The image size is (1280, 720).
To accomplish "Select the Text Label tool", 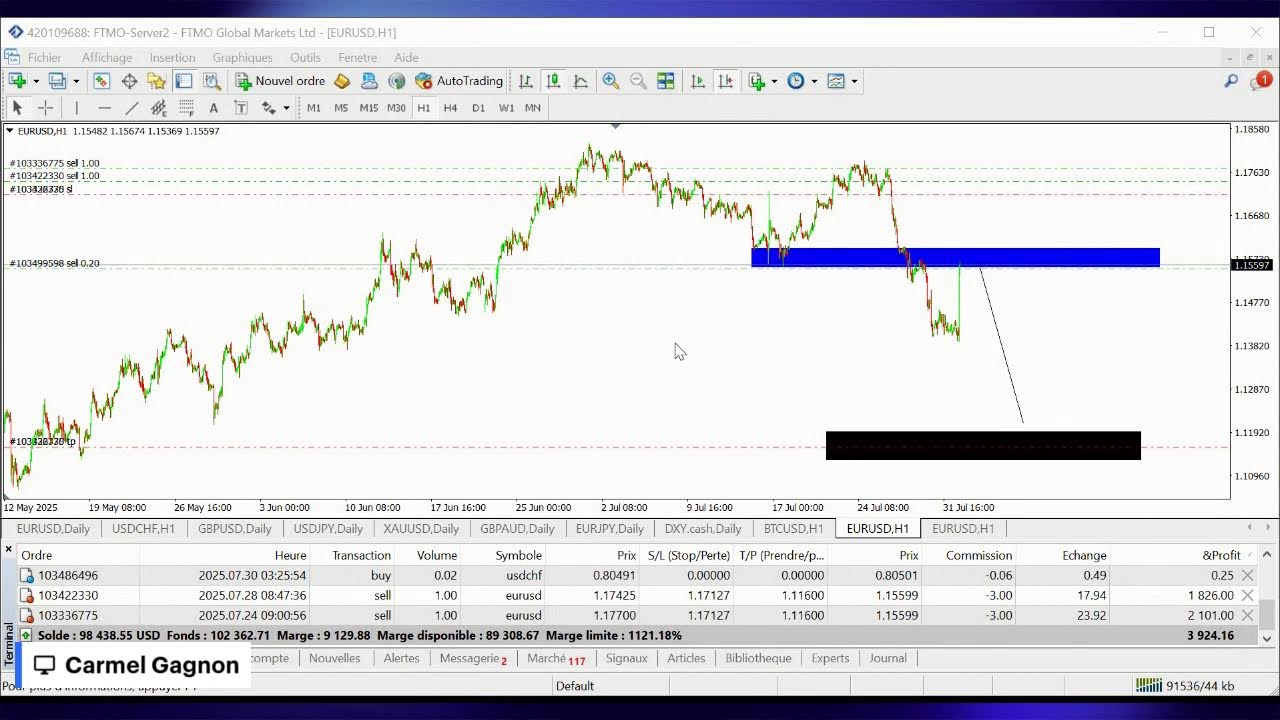I will pyautogui.click(x=240, y=108).
